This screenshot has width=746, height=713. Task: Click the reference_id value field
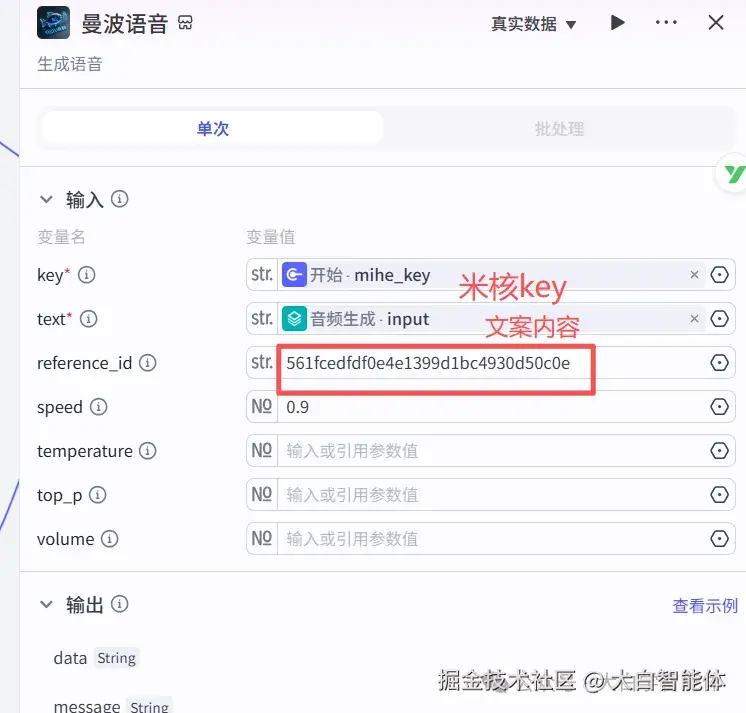tap(490, 363)
